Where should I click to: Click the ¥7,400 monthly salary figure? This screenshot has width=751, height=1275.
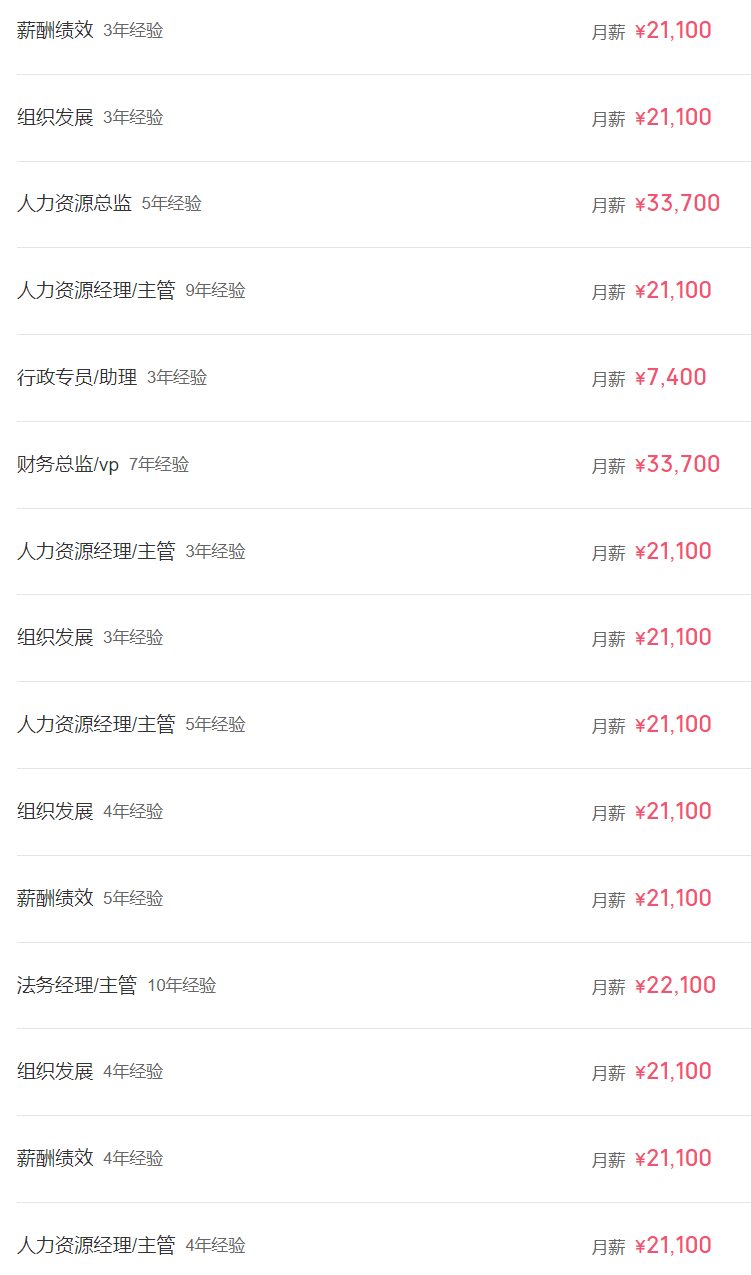pos(671,378)
